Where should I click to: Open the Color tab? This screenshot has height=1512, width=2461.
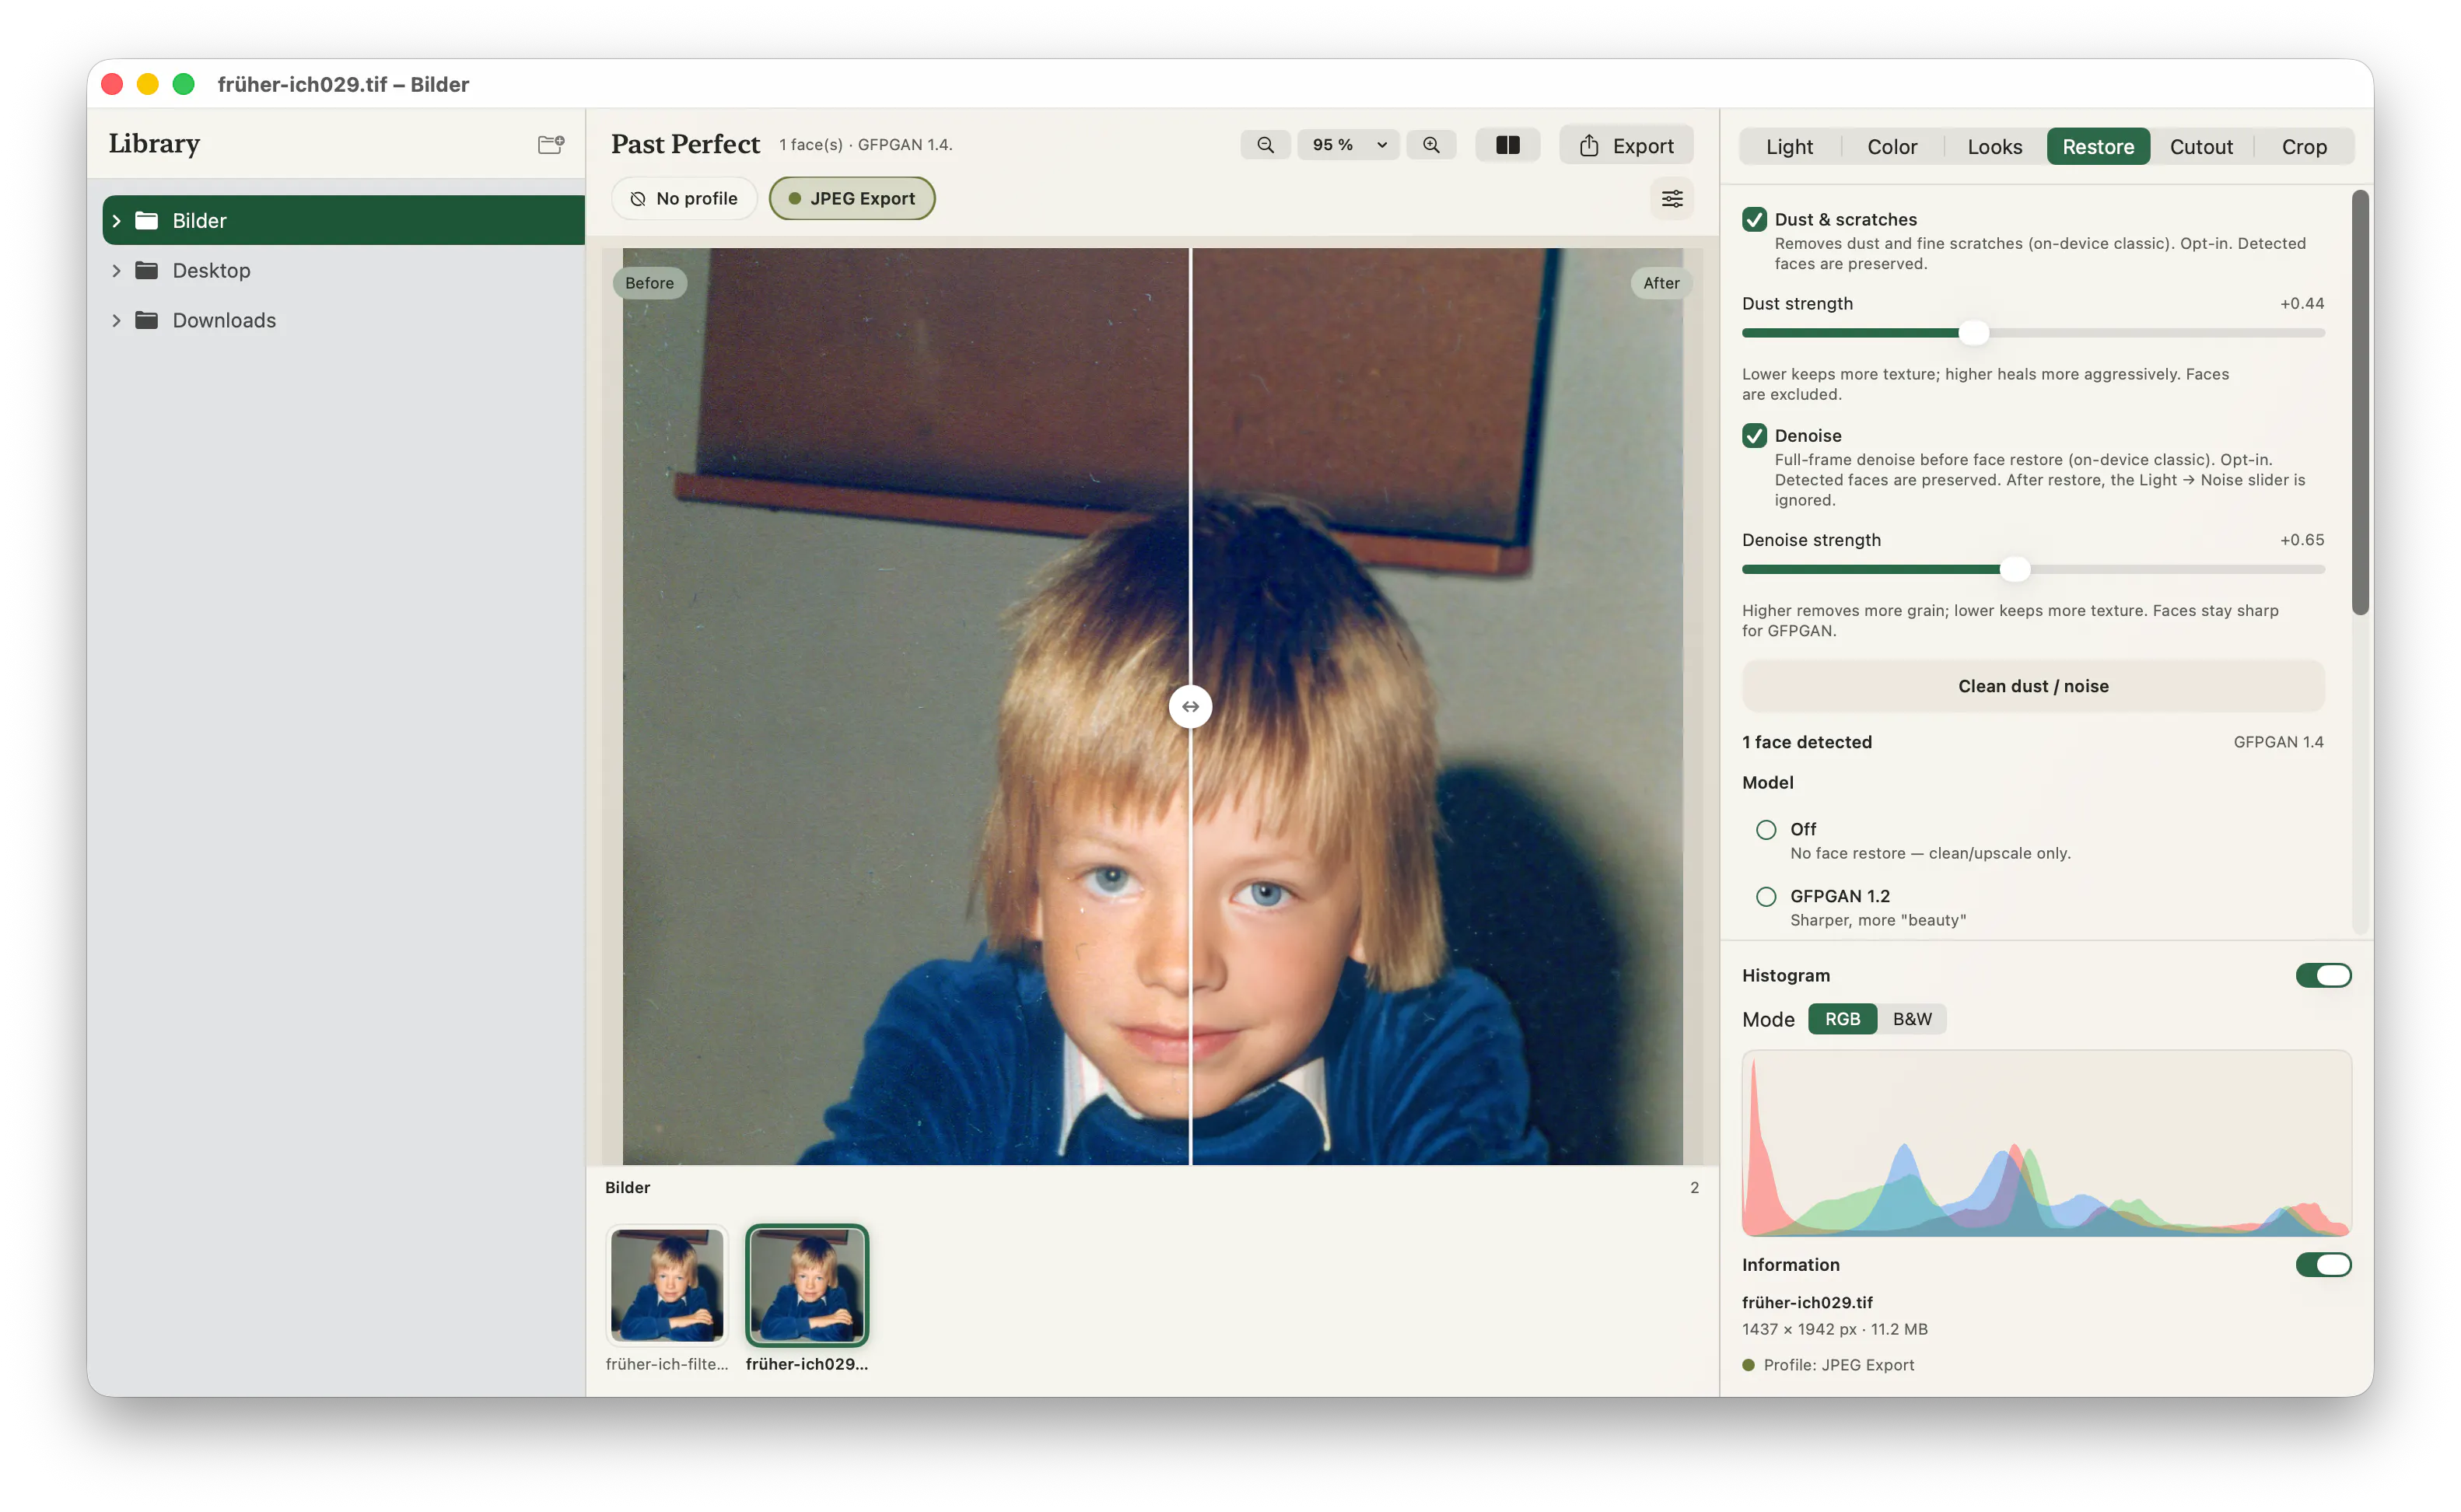click(1892, 147)
